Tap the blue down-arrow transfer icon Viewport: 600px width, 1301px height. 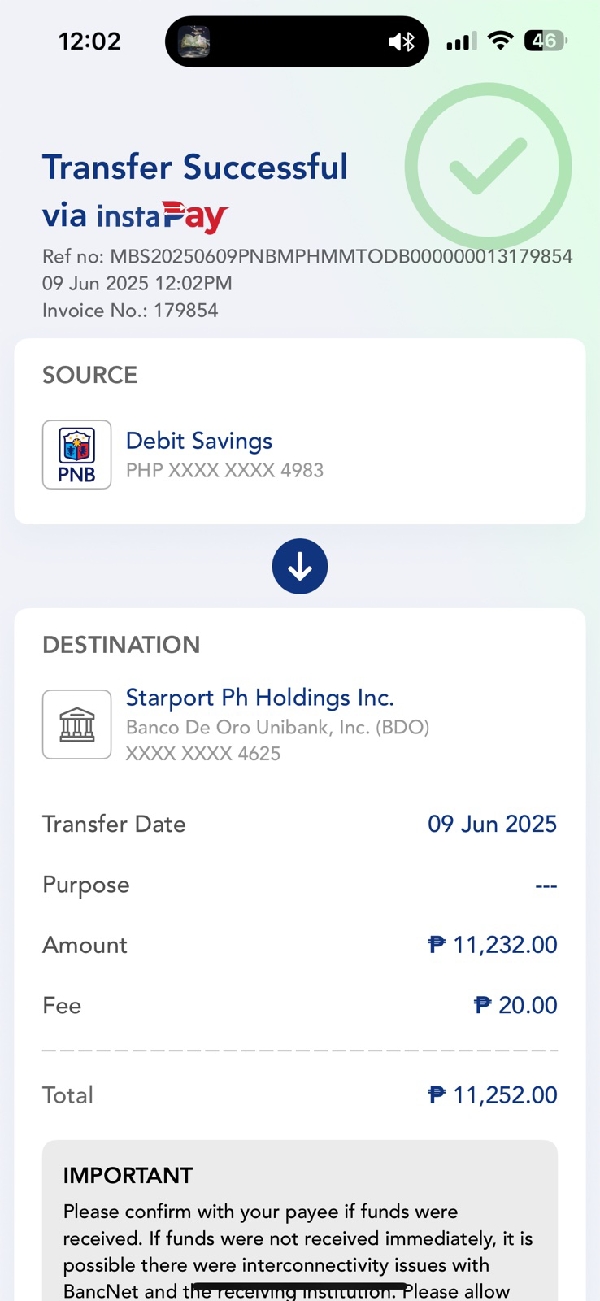click(x=300, y=566)
